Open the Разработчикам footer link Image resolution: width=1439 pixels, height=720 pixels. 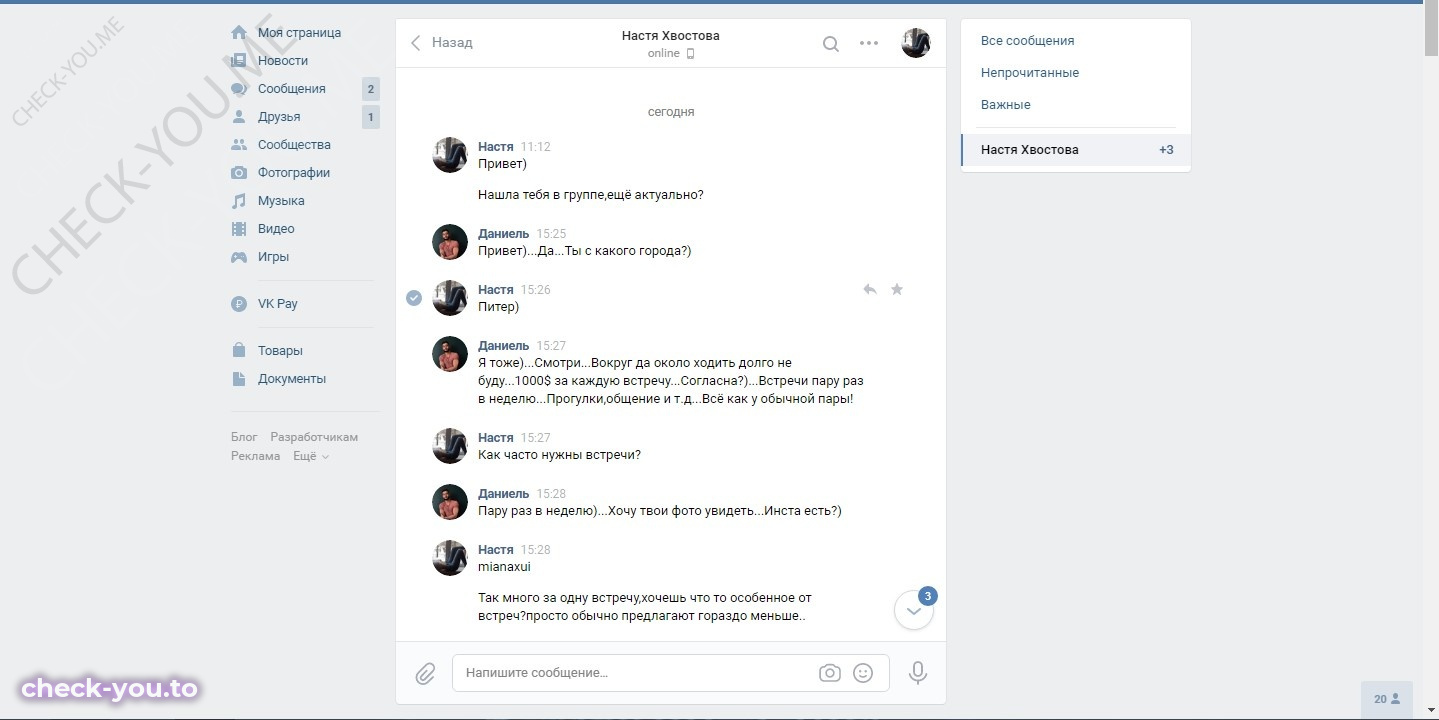[x=314, y=437]
